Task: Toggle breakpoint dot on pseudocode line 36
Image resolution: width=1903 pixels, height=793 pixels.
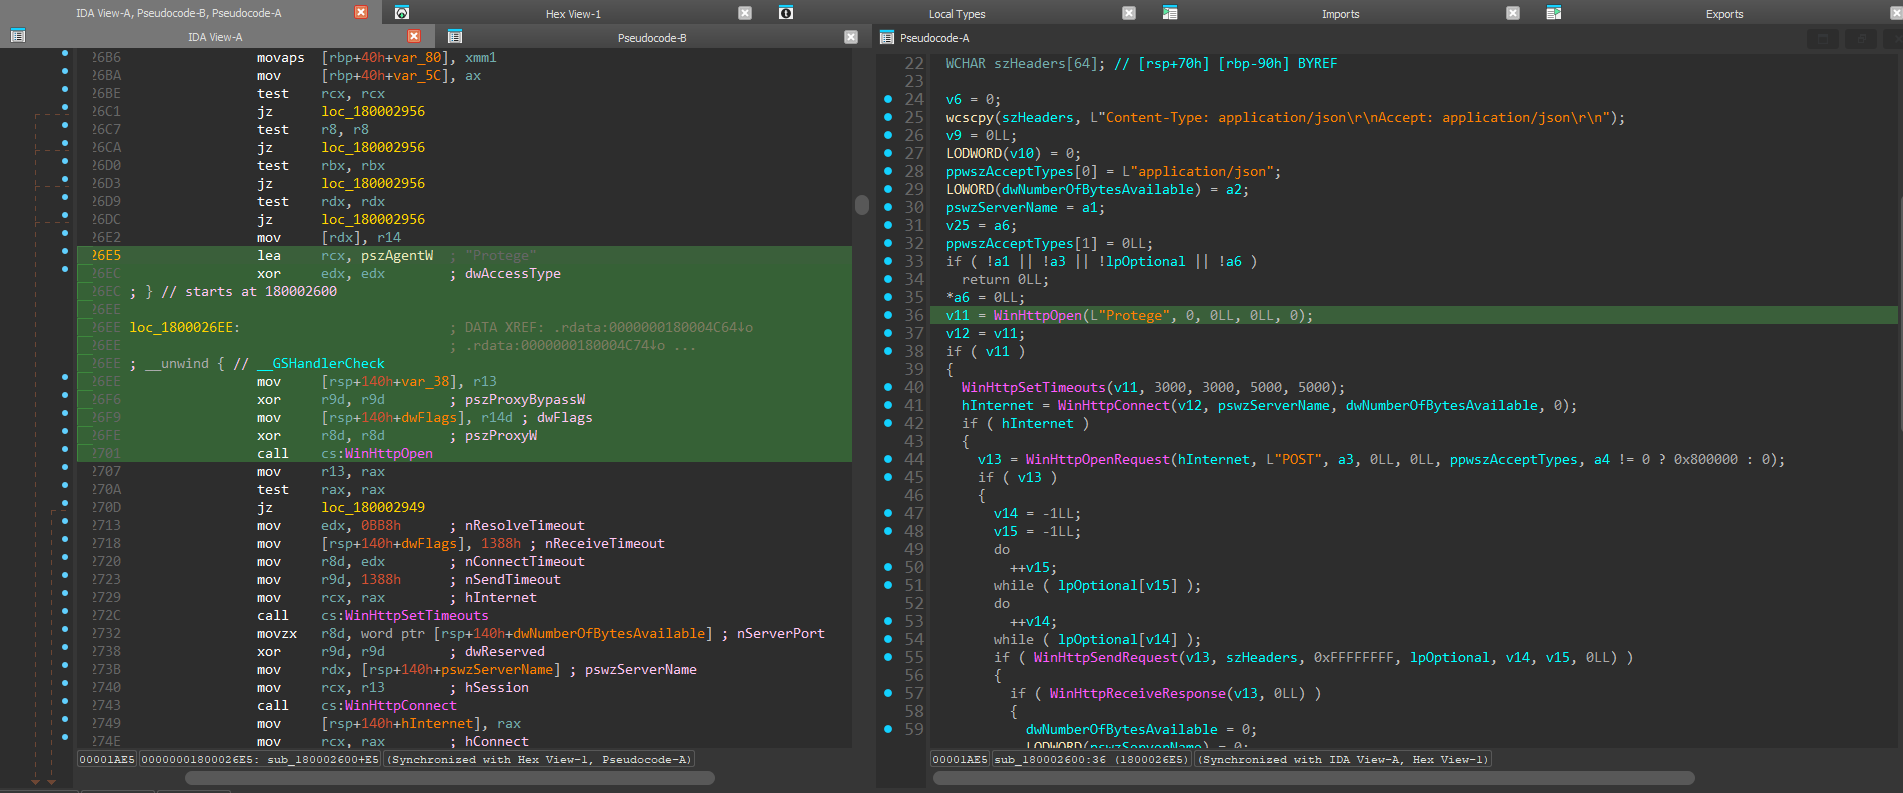Action: point(888,315)
